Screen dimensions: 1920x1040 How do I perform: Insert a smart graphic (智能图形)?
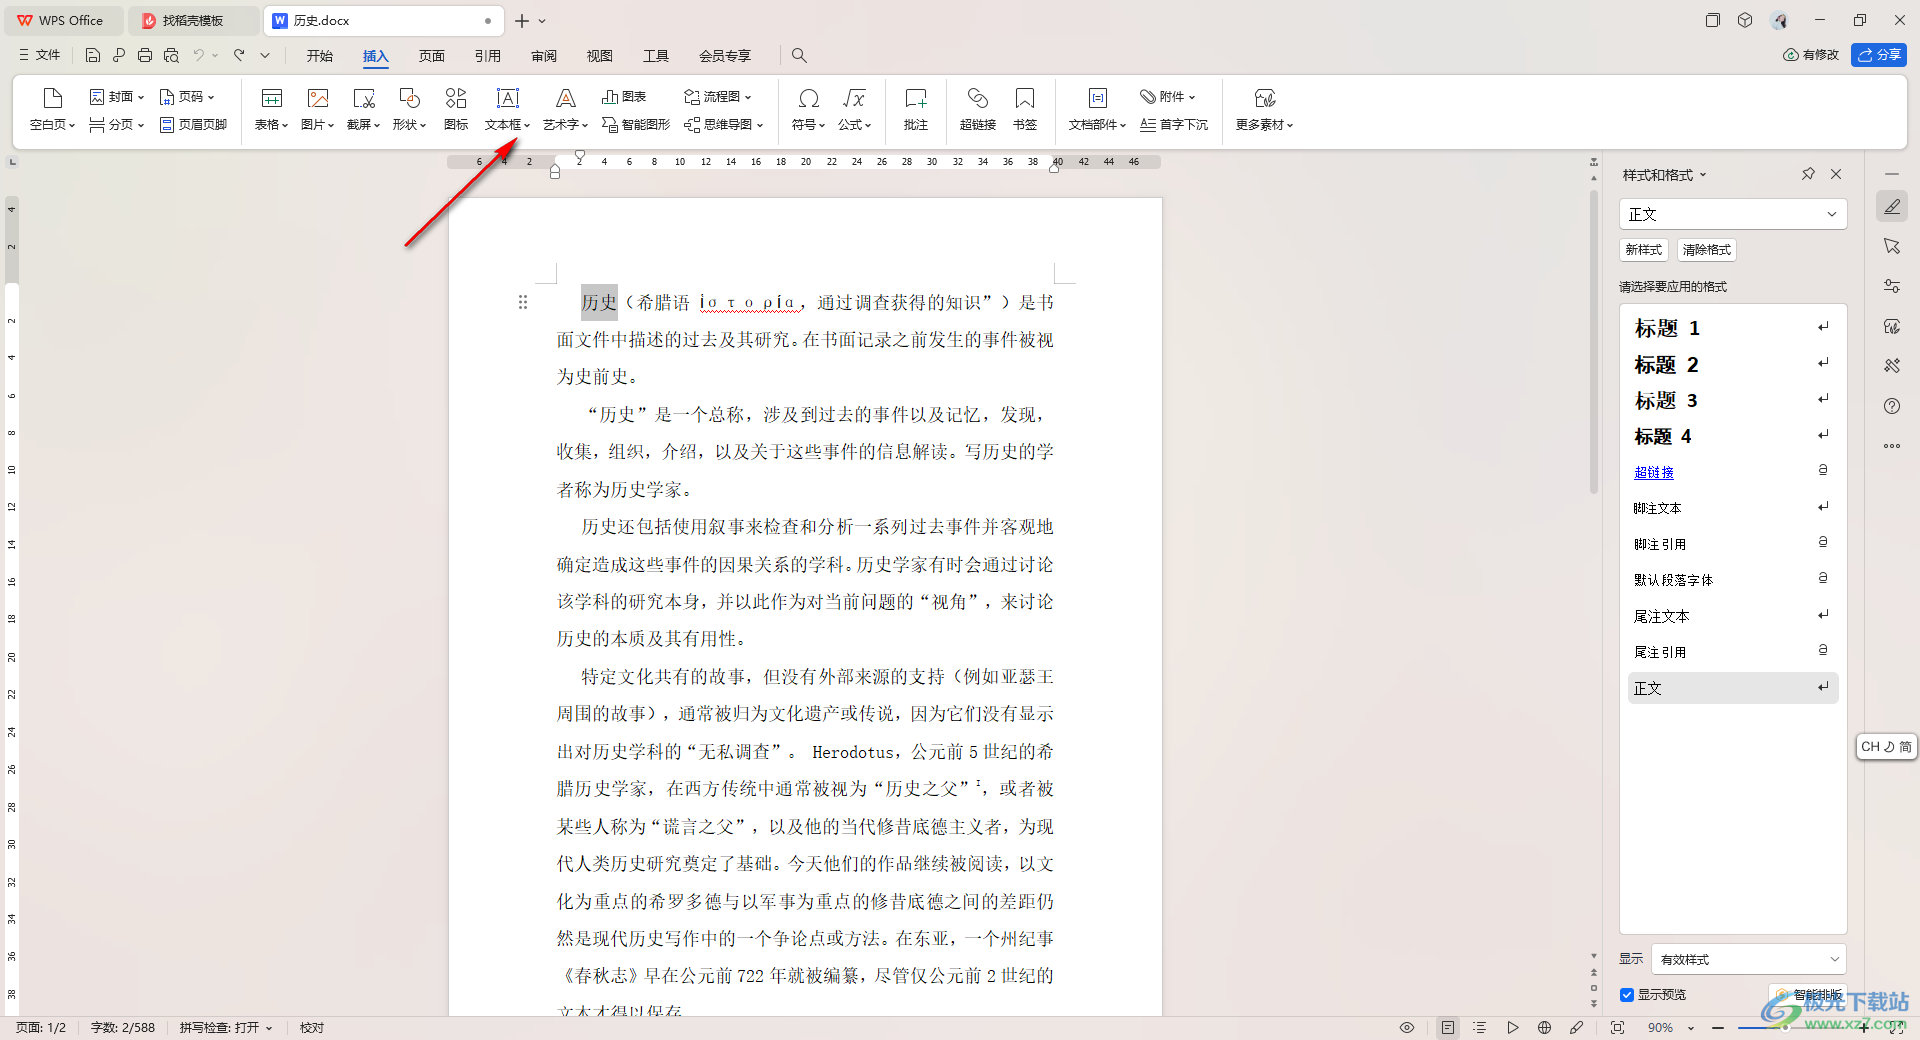click(636, 125)
